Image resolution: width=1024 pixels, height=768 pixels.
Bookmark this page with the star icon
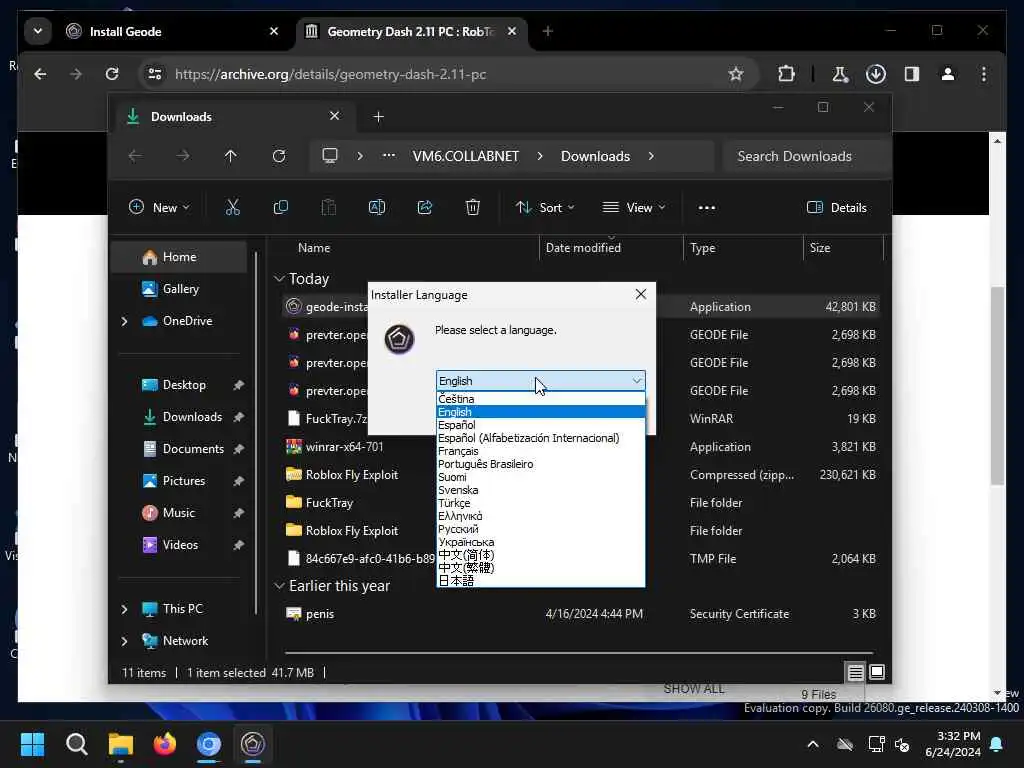(736, 74)
